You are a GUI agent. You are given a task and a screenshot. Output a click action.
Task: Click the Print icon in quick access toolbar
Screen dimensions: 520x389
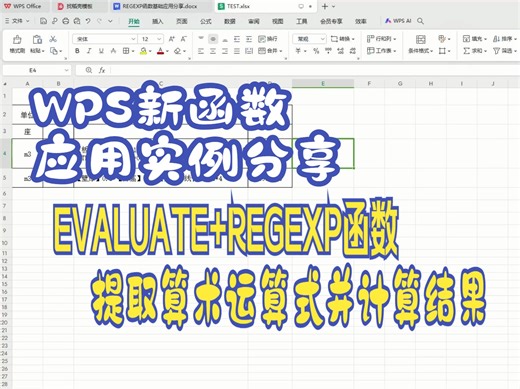pos(66,21)
